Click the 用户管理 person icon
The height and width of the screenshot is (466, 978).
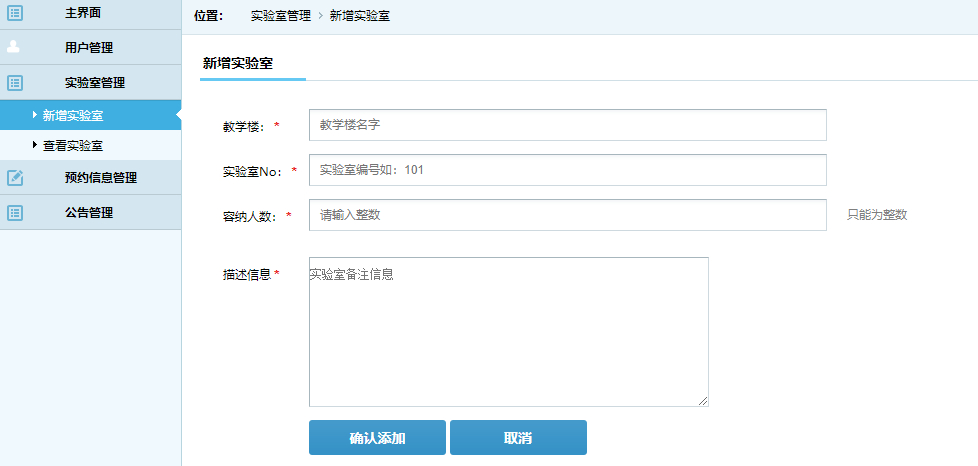point(13,47)
